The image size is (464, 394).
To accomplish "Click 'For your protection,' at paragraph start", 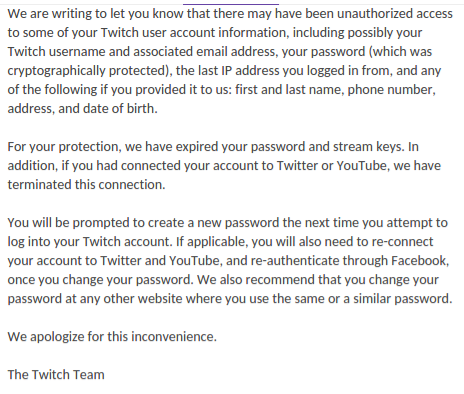I will (x=64, y=147).
